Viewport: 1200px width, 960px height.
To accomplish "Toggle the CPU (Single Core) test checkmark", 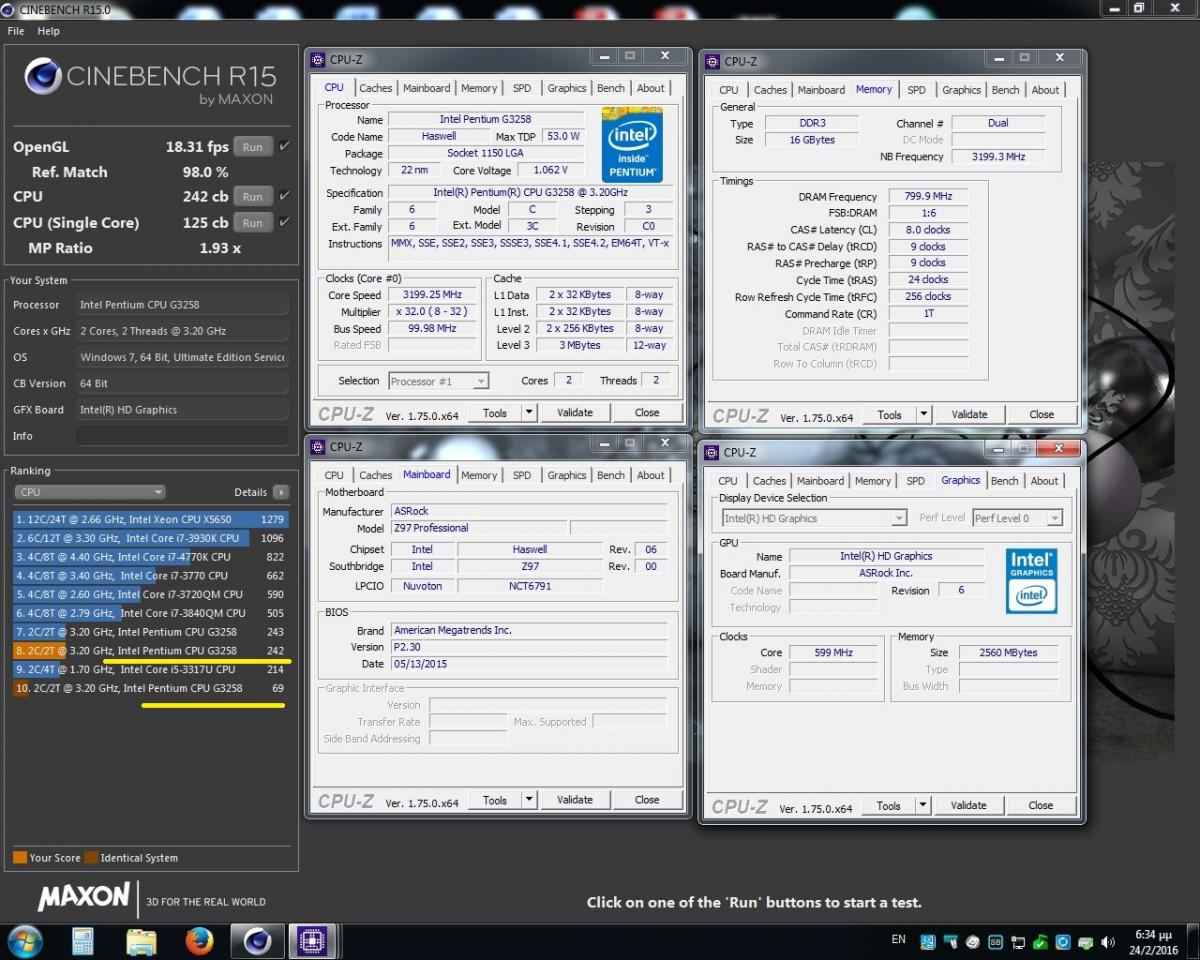I will click(x=284, y=222).
